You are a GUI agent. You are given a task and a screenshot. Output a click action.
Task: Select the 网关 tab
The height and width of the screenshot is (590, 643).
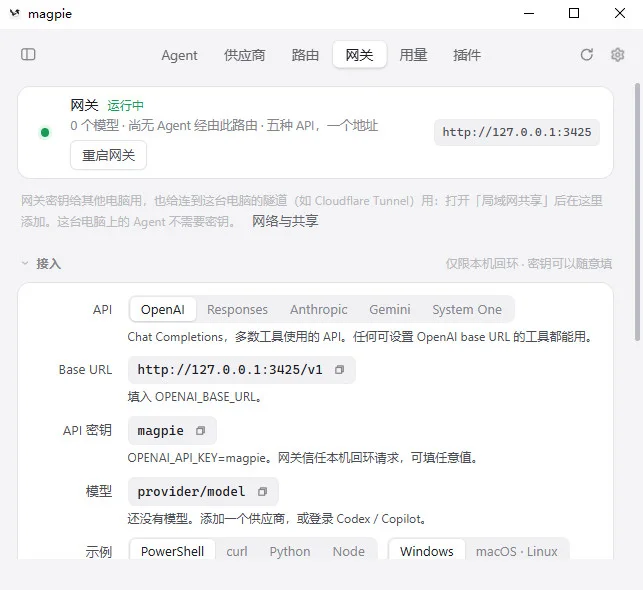(x=359, y=55)
